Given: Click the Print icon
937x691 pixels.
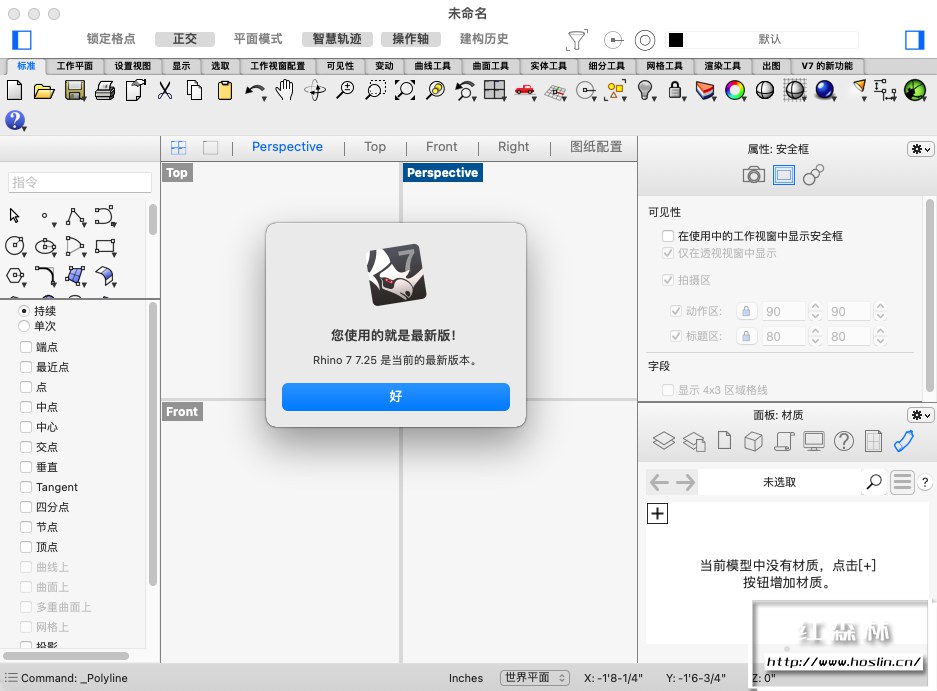Looking at the screenshot, I should point(105,91).
